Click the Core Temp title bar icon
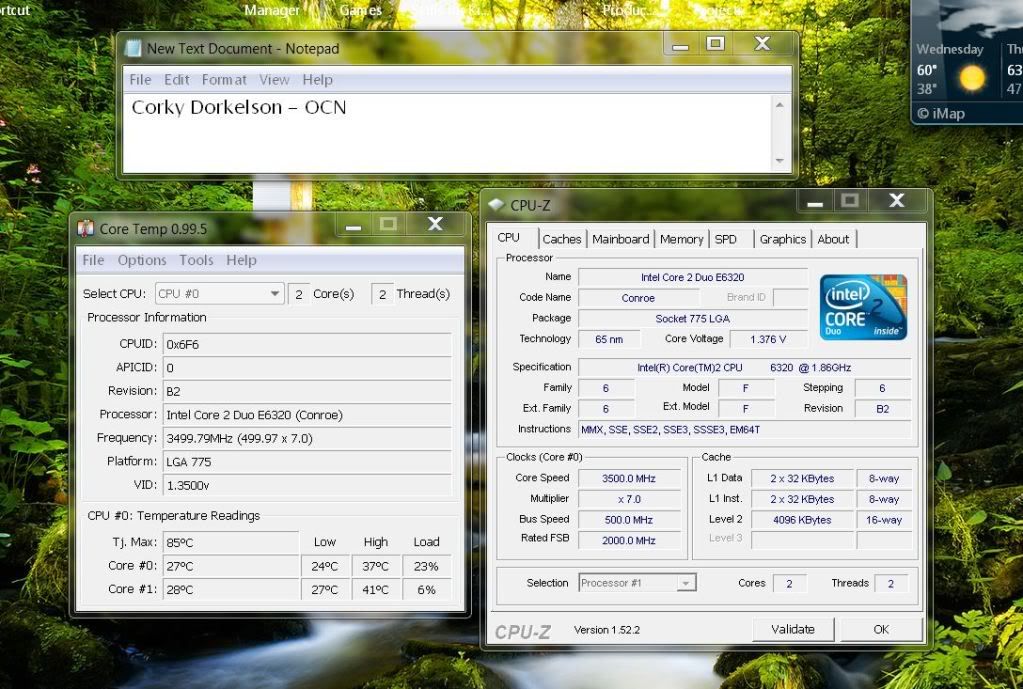This screenshot has width=1023, height=689. pos(85,228)
